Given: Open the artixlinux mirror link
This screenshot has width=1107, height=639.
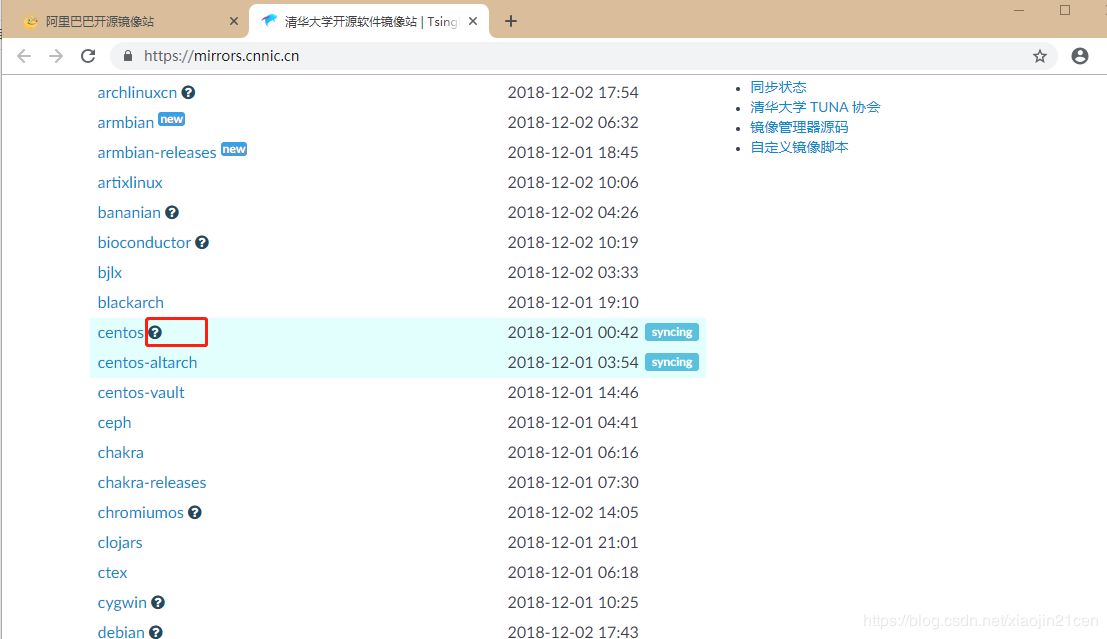Looking at the screenshot, I should pyautogui.click(x=130, y=183).
